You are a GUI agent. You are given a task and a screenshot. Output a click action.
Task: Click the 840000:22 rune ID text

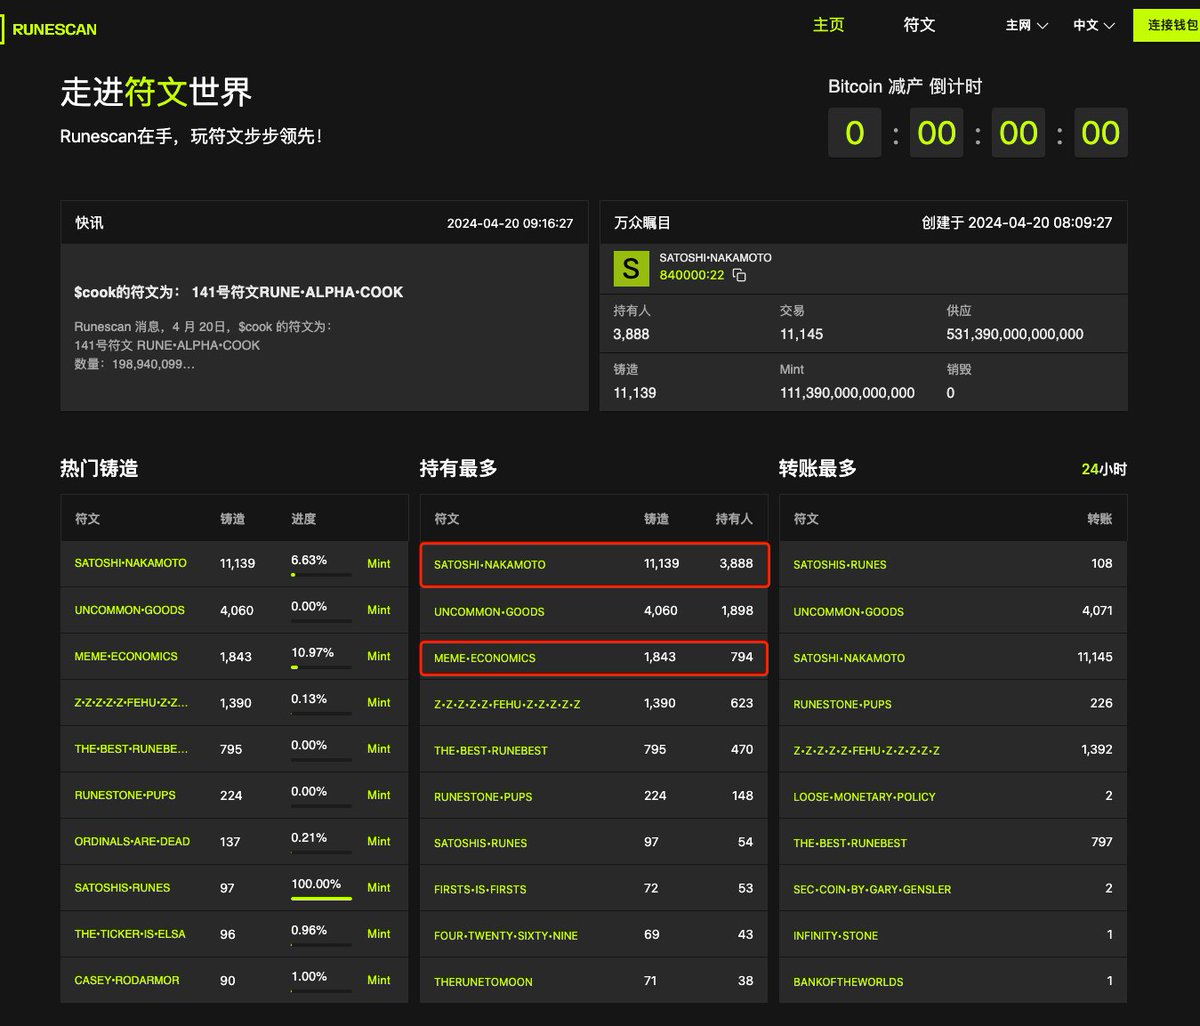pyautogui.click(x=692, y=275)
